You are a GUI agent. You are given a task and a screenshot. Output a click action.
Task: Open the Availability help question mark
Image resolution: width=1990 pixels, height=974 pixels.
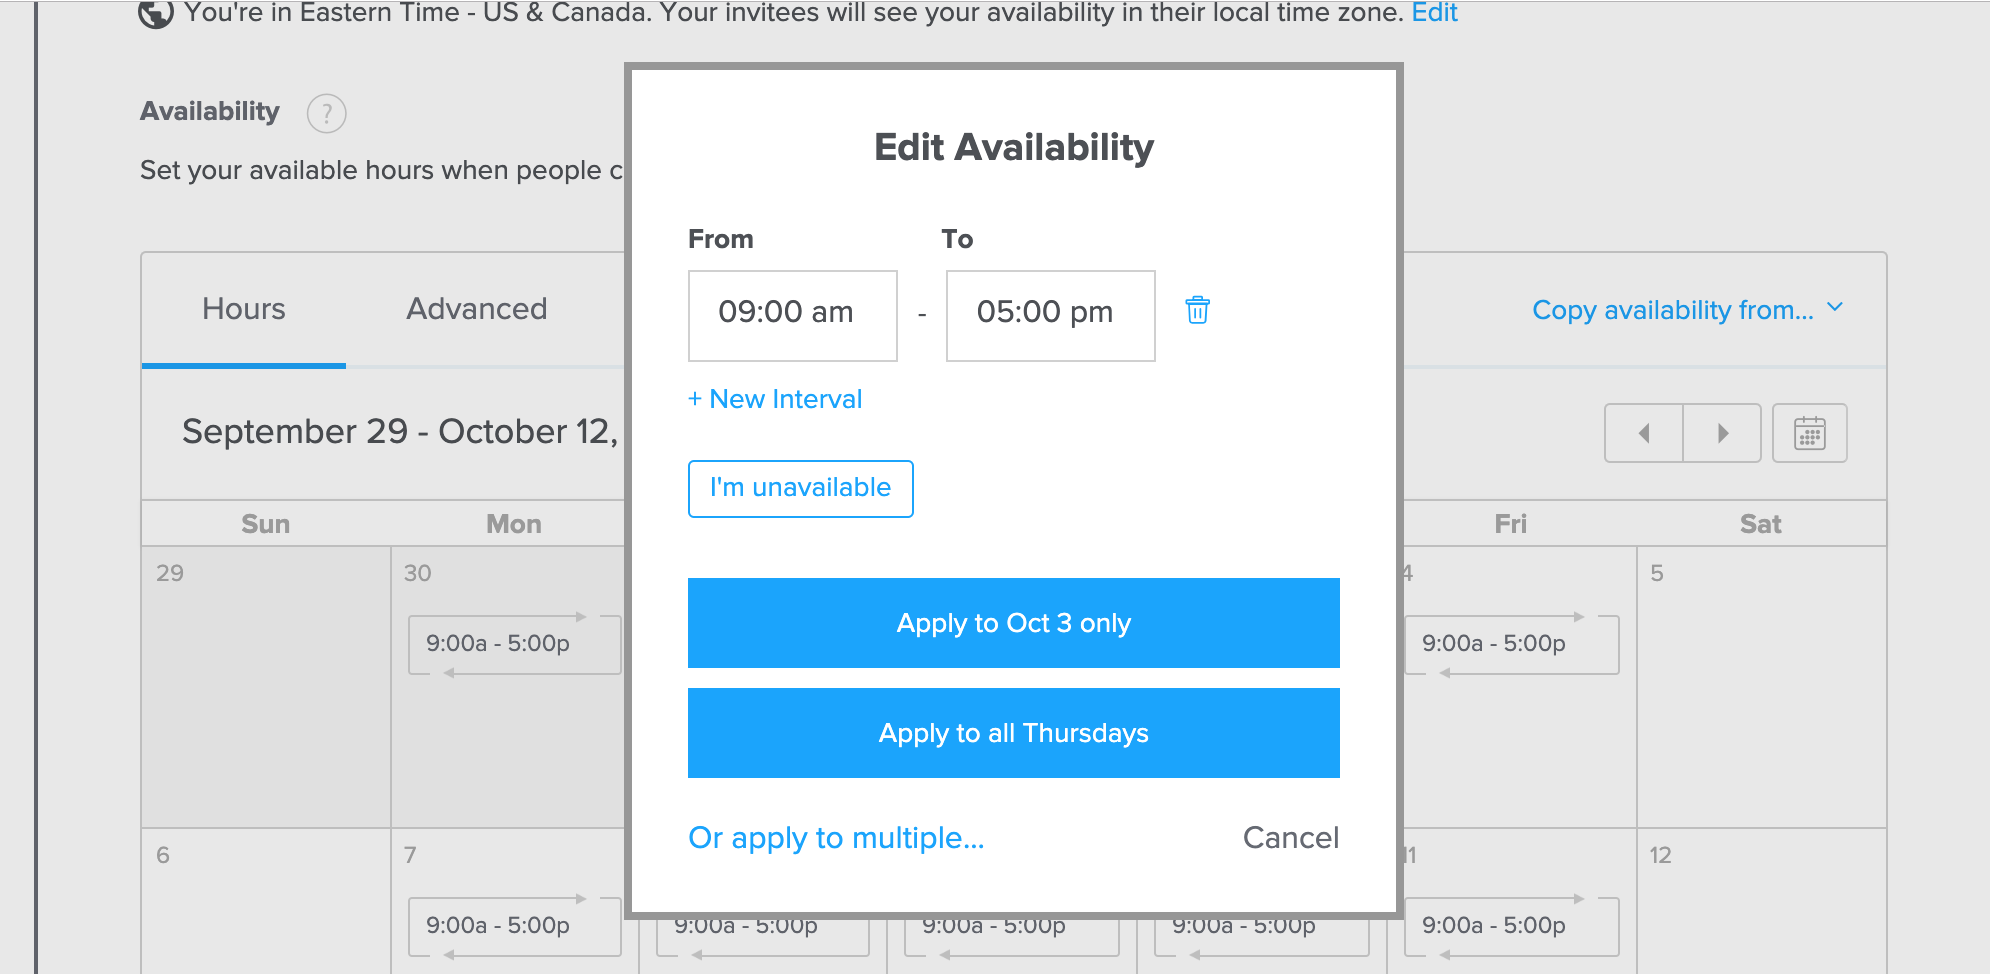325,113
